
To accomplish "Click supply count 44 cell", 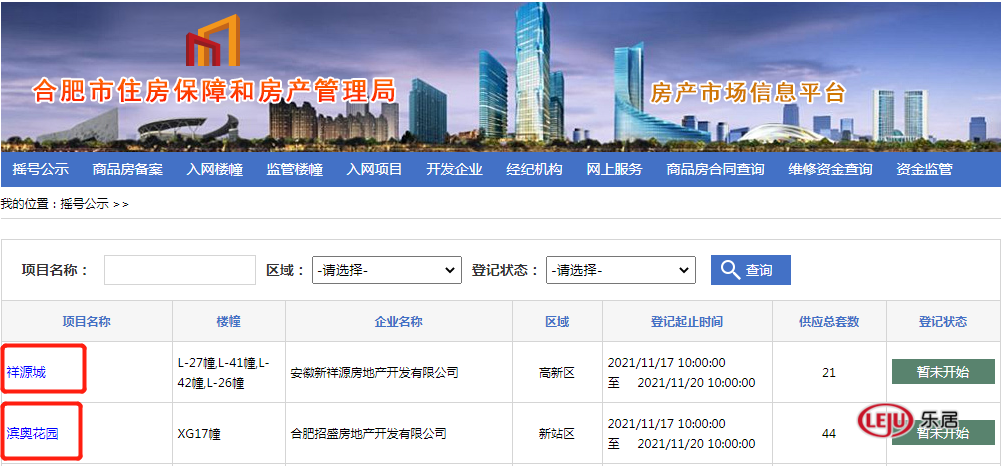I will [829, 434].
